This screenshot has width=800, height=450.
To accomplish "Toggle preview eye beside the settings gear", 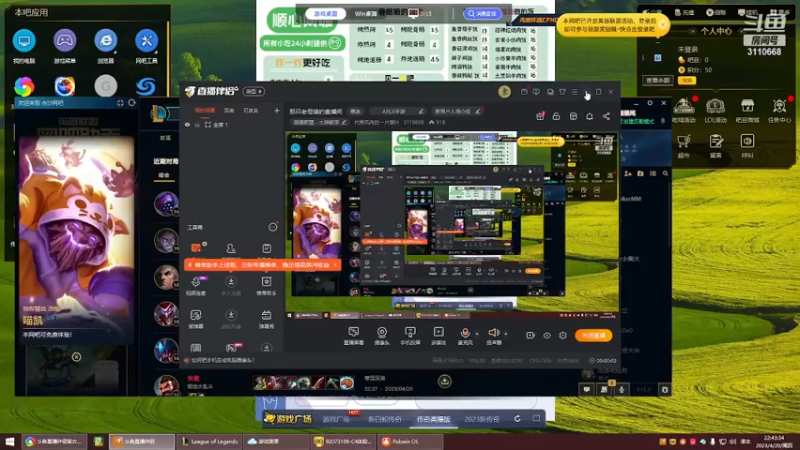I will pyautogui.click(x=547, y=335).
